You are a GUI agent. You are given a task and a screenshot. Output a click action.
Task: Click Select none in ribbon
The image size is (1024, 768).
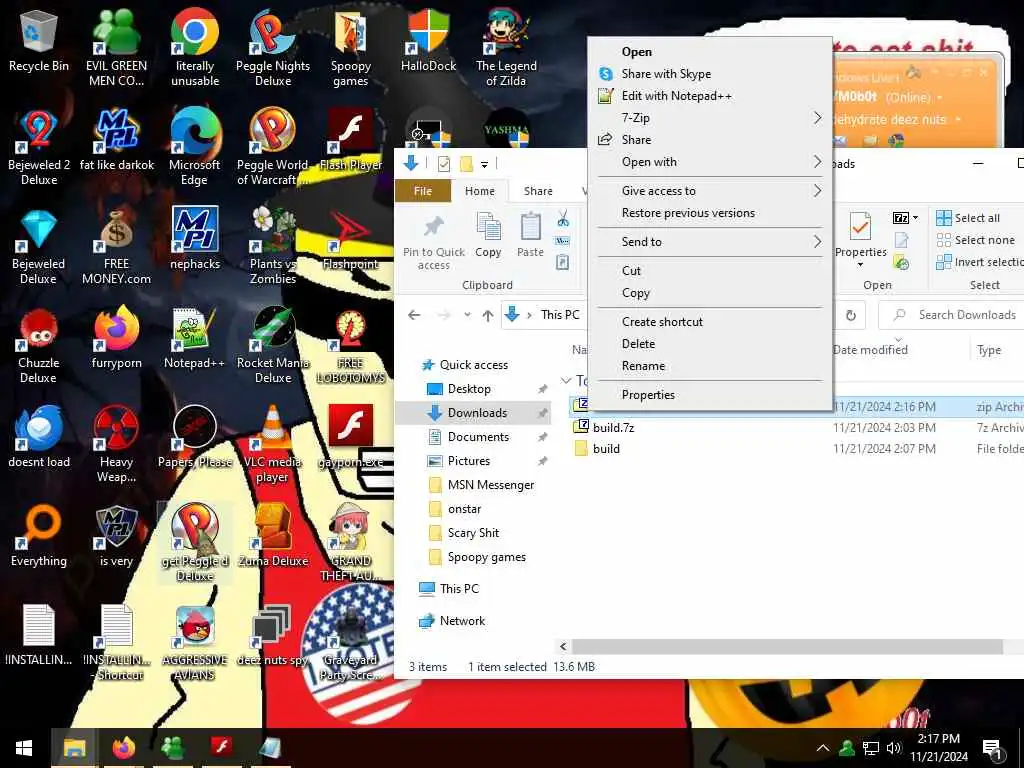976,240
